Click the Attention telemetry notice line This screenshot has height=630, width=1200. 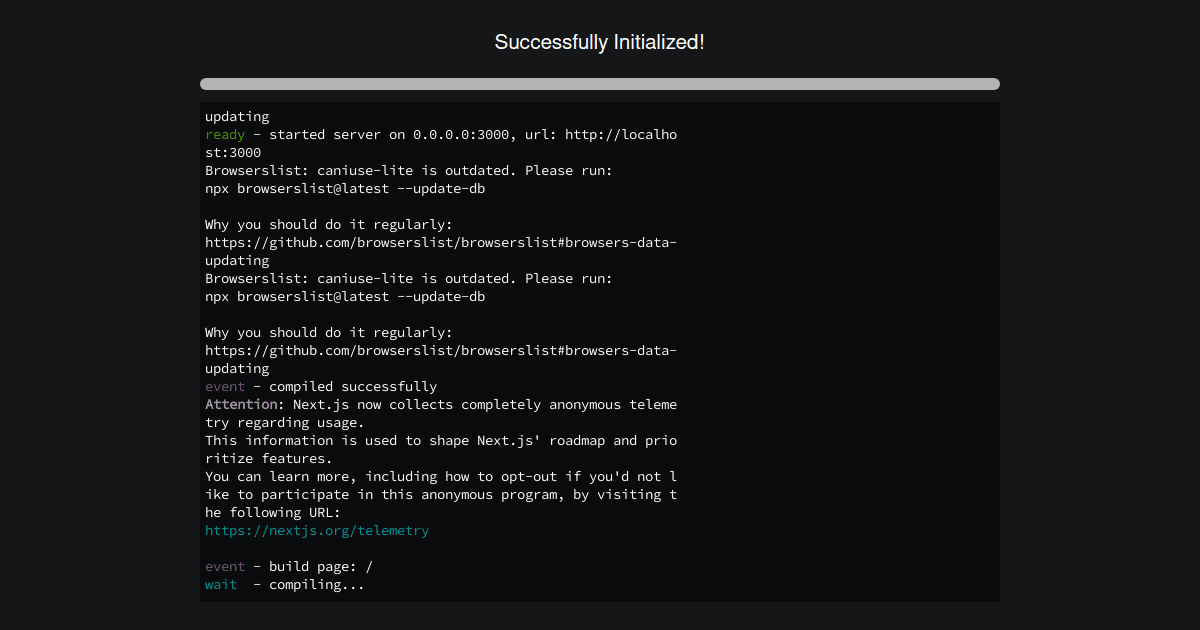coord(440,404)
